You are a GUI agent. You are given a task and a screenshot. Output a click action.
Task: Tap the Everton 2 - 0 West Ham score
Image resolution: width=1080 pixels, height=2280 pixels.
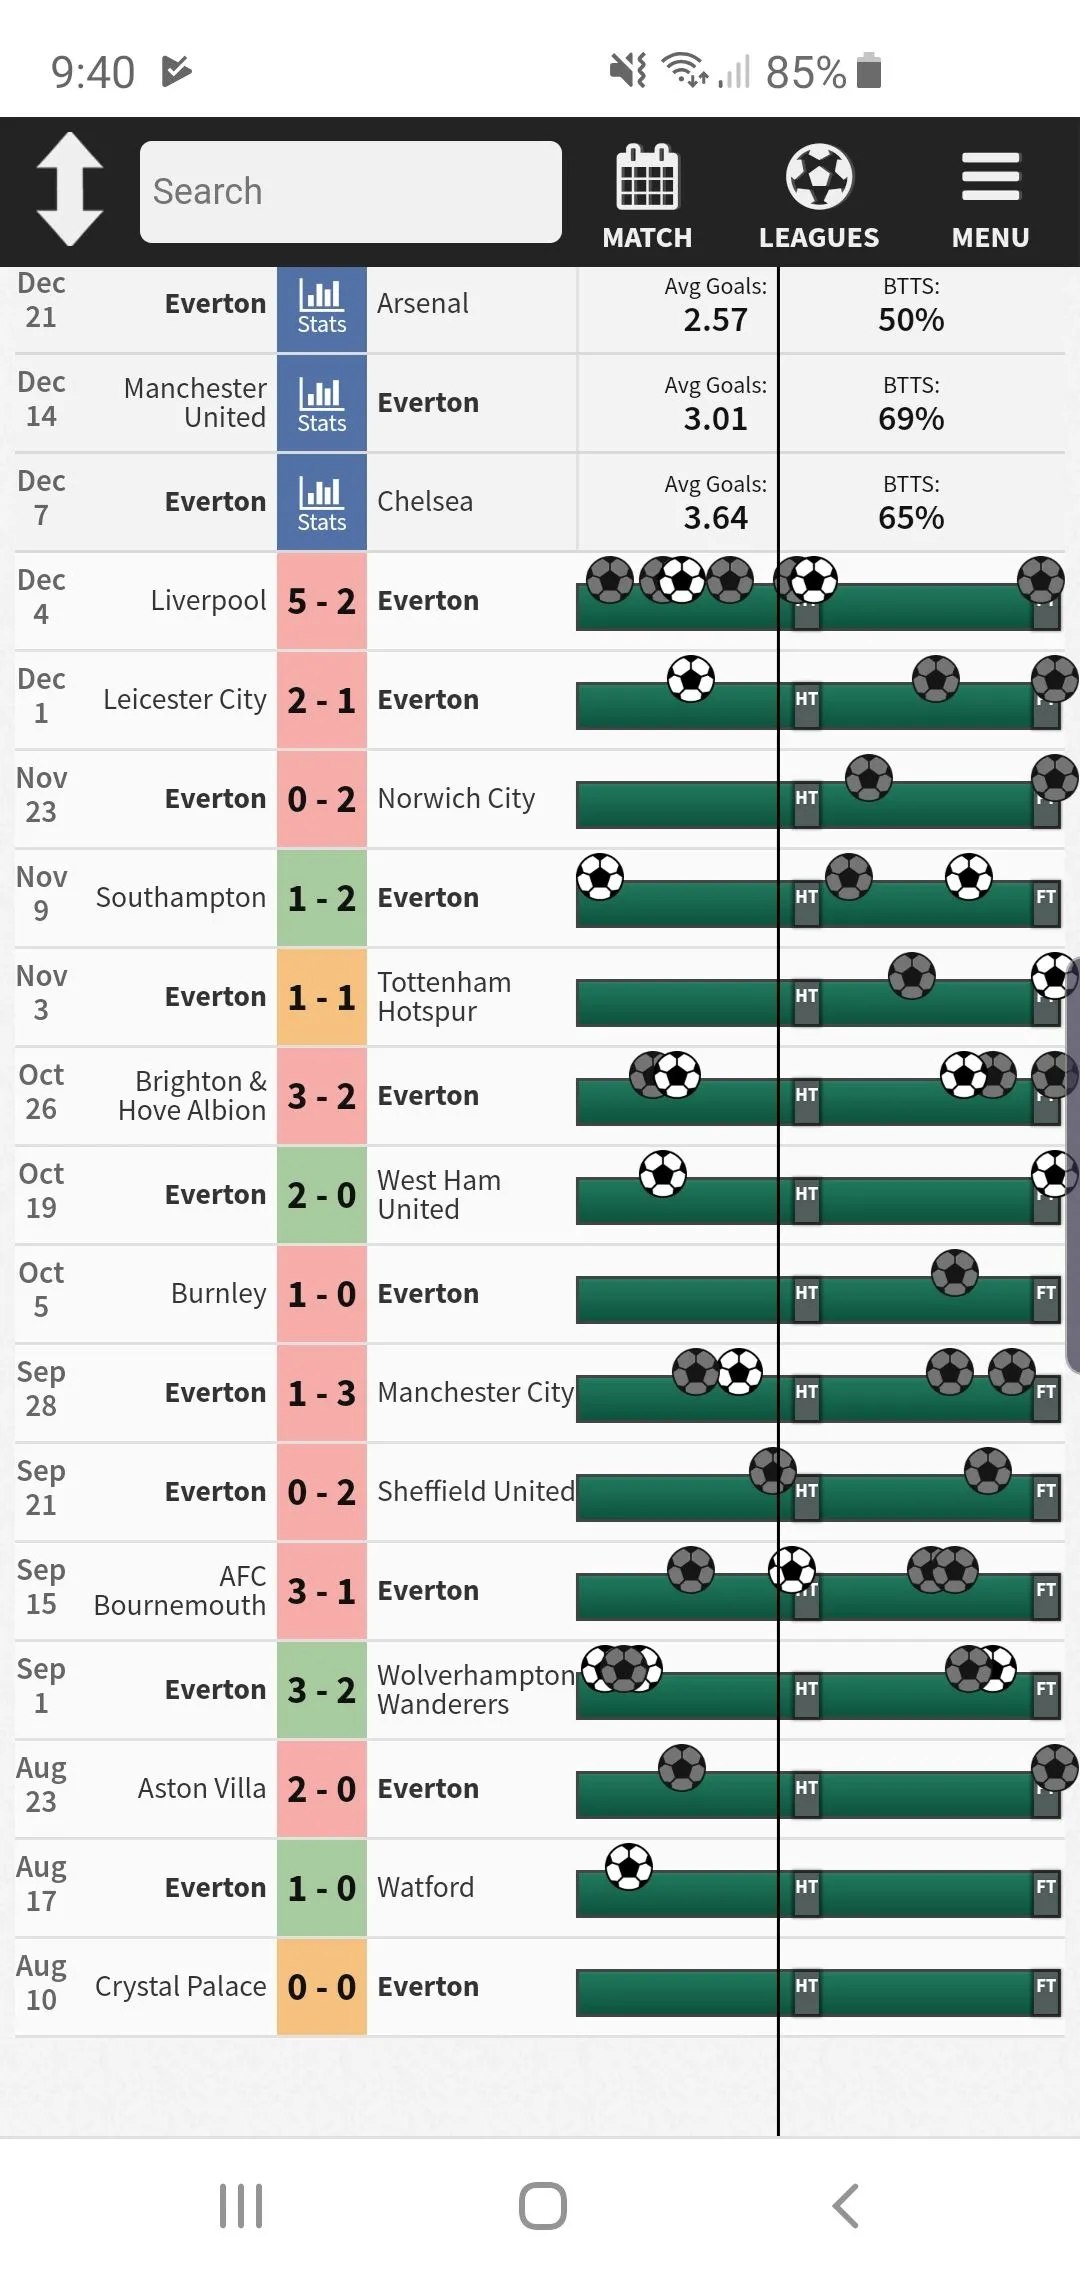pos(321,1195)
